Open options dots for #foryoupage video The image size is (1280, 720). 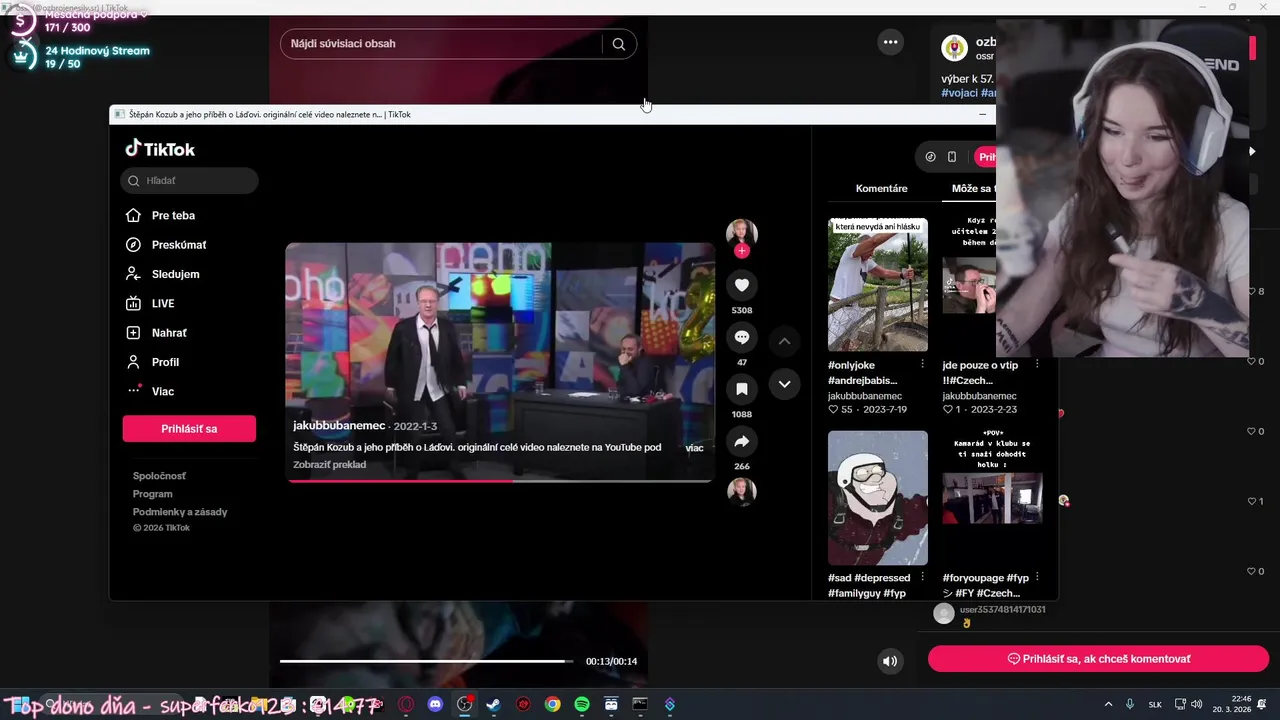[1037, 578]
